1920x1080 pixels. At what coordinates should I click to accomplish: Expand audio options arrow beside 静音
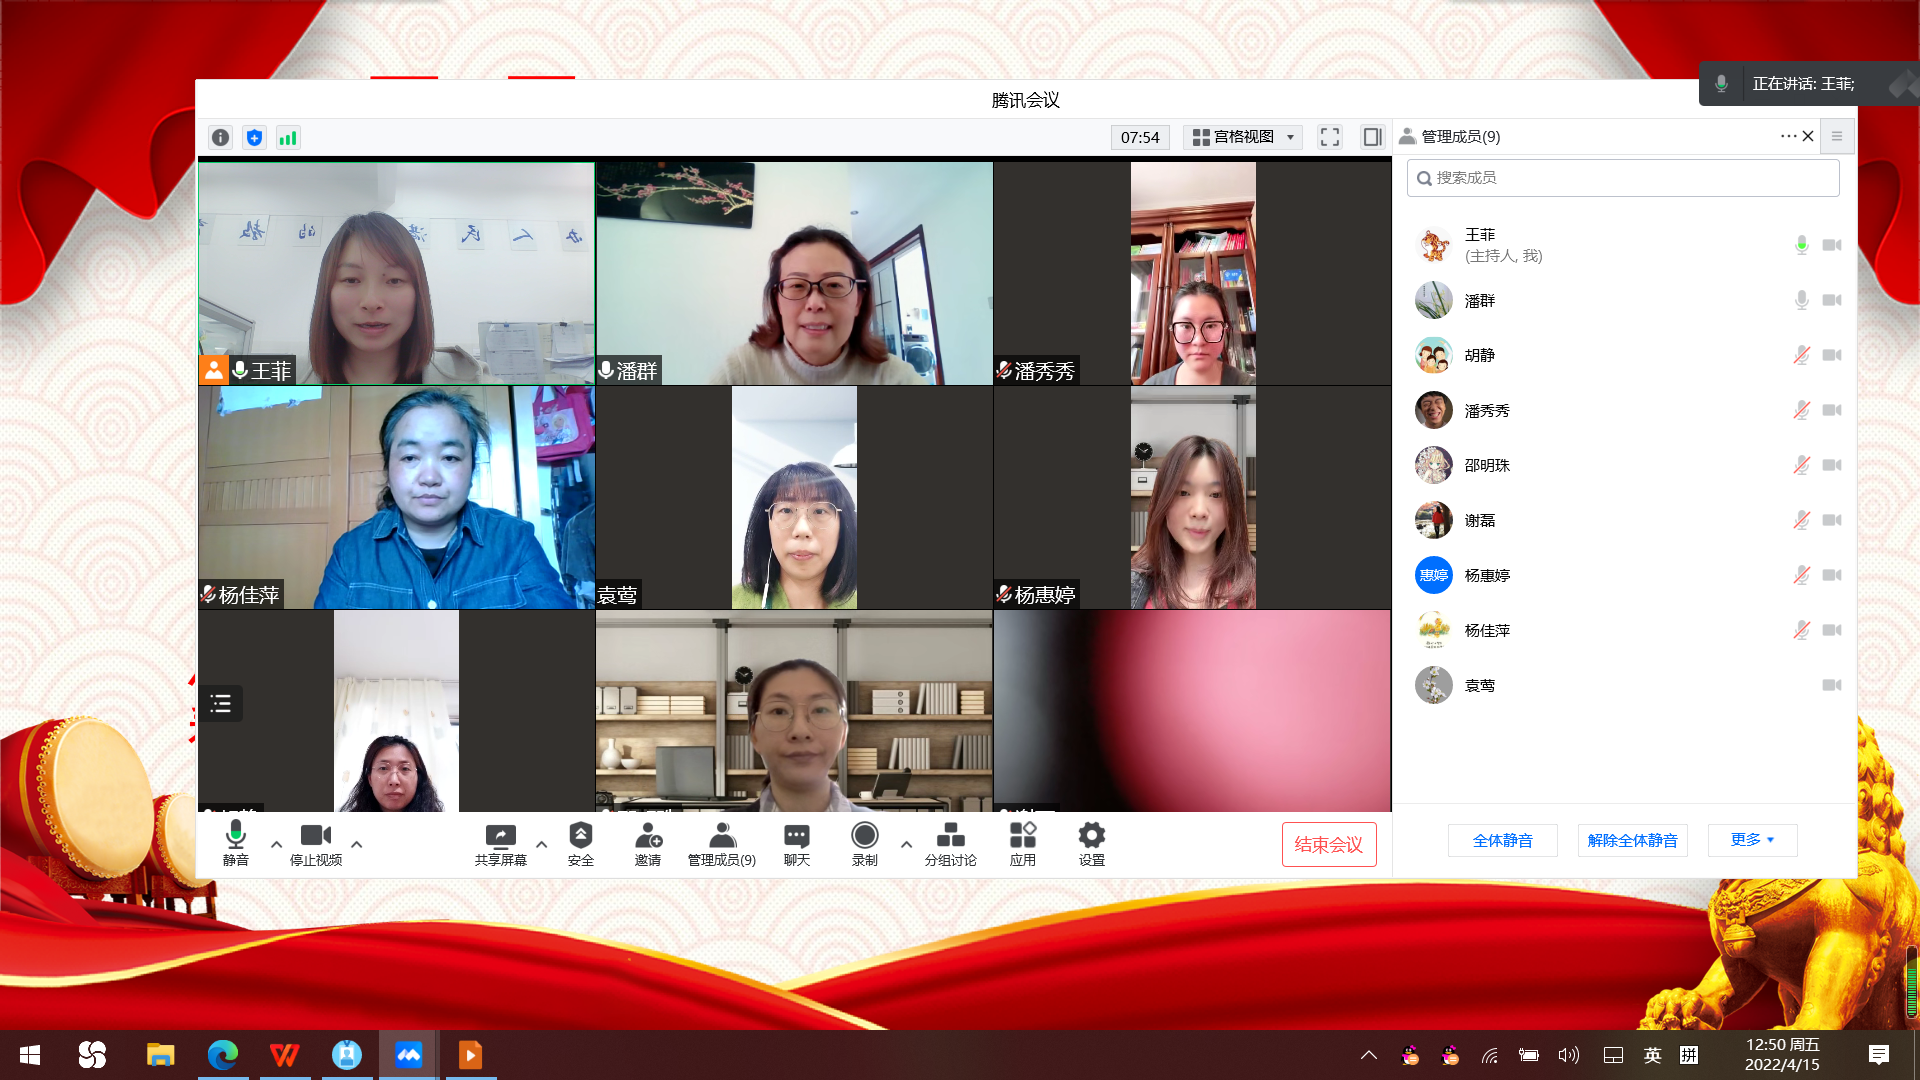pyautogui.click(x=276, y=844)
